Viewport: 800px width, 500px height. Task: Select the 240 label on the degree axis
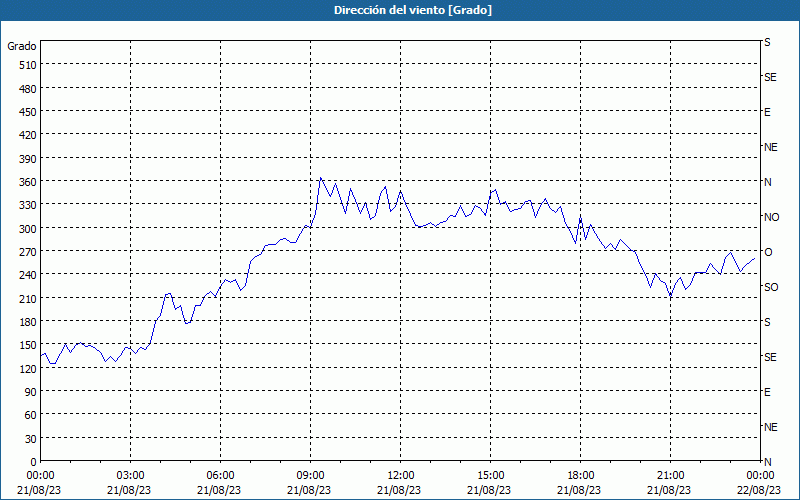29,276
